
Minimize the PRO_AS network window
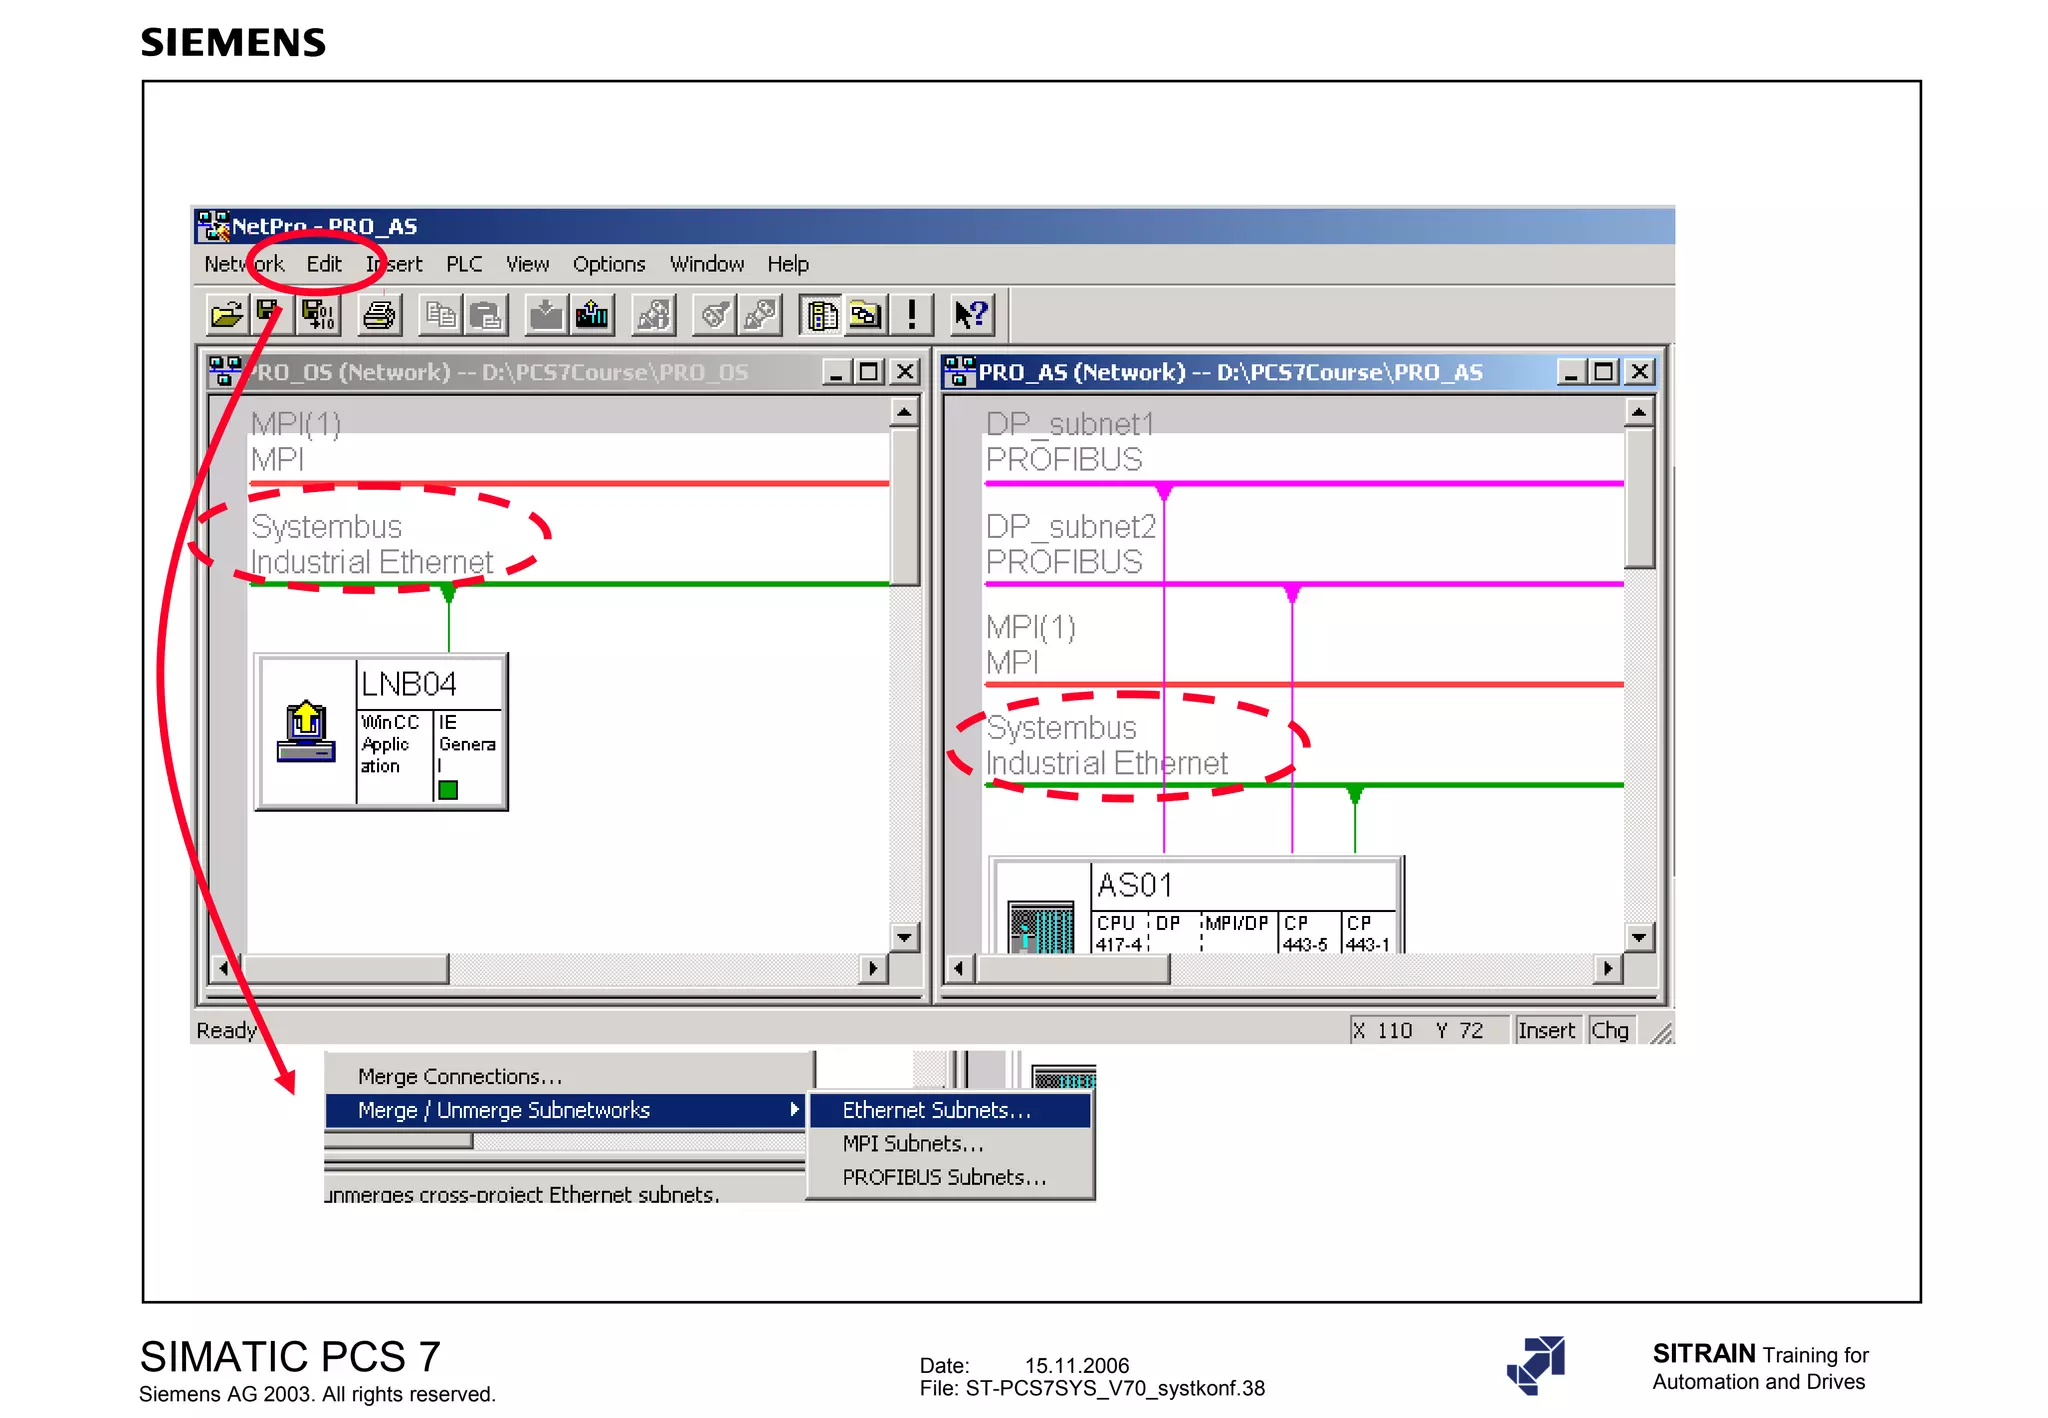click(x=1571, y=372)
